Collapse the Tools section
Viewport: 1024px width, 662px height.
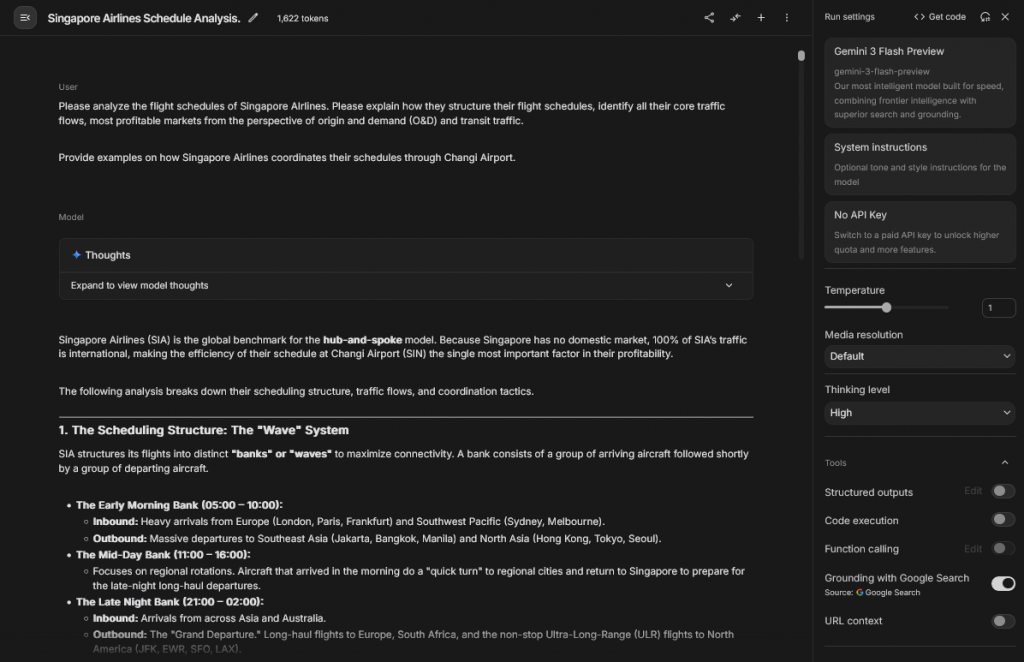coord(1004,463)
